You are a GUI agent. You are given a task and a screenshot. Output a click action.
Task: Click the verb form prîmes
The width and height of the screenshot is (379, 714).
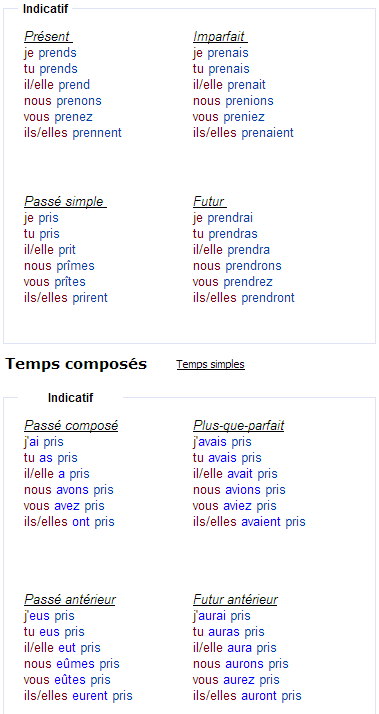(76, 266)
